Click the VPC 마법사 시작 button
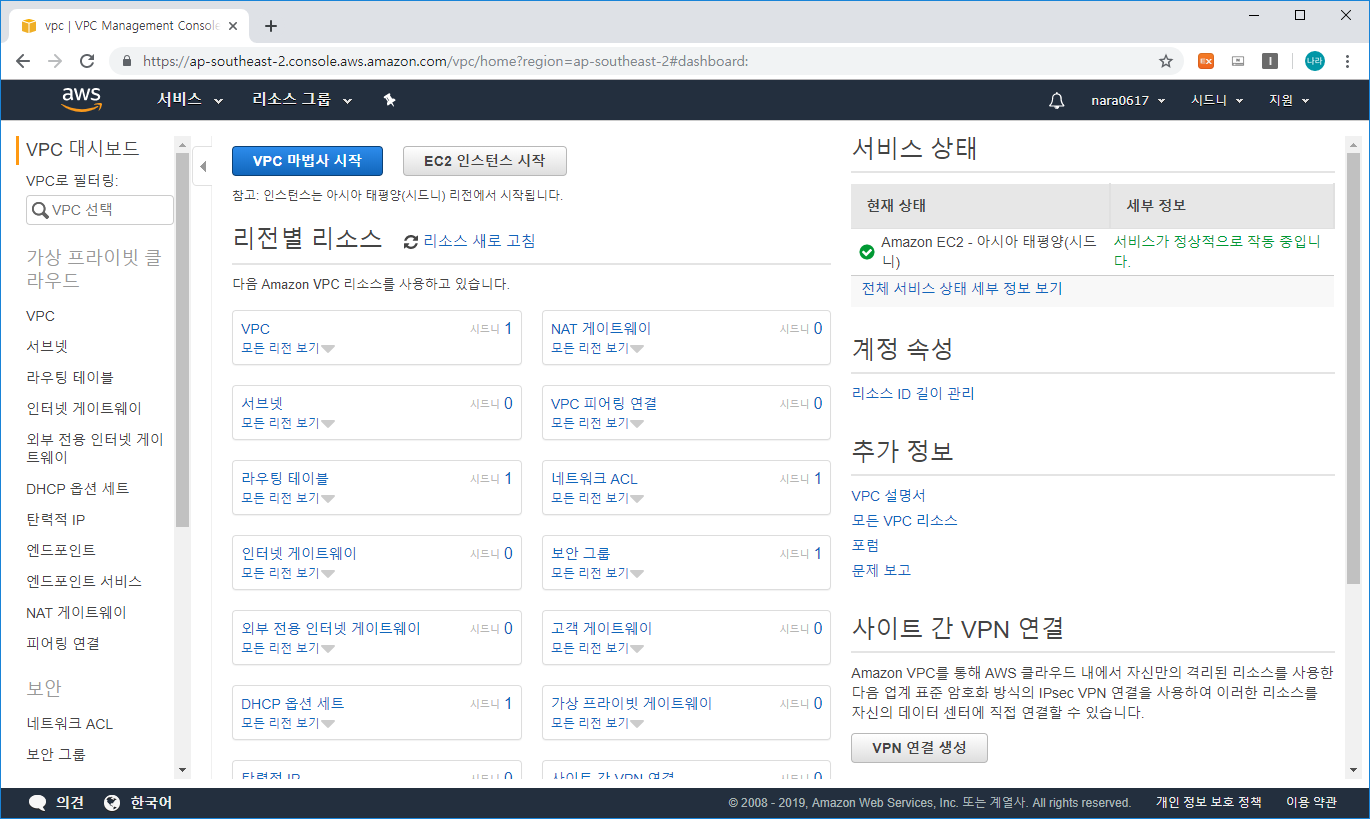The height and width of the screenshot is (819, 1370). pos(307,161)
